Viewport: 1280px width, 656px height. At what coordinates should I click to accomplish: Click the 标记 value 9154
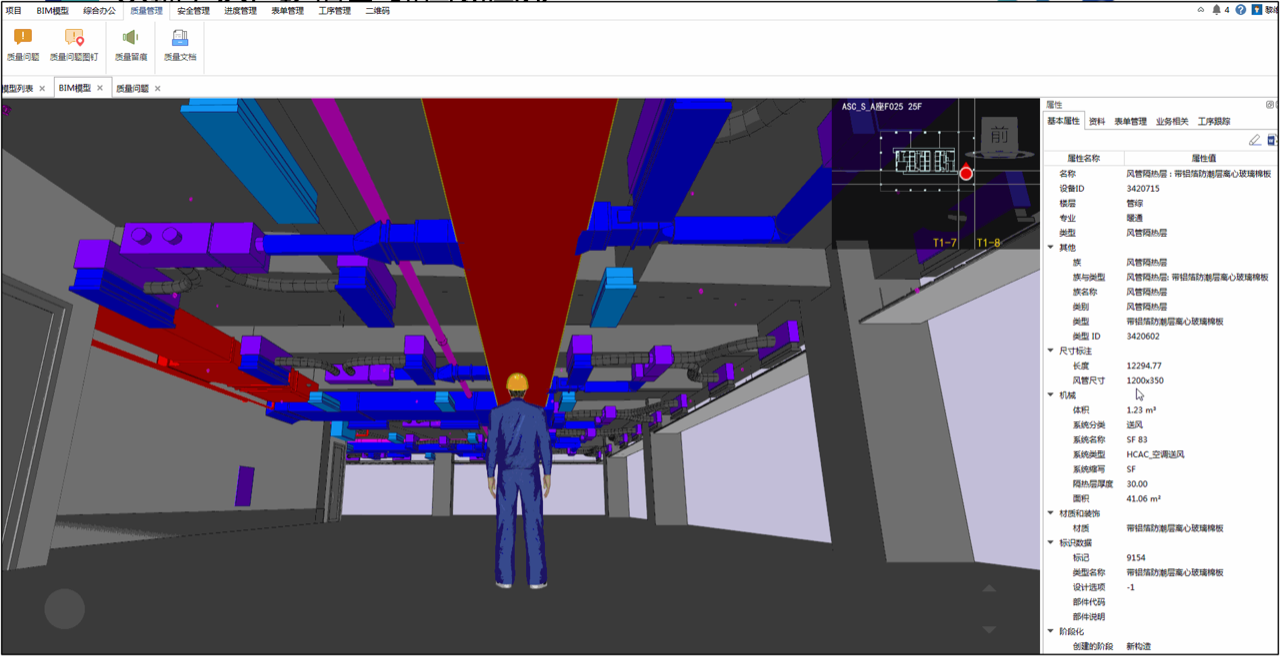pos(1136,558)
